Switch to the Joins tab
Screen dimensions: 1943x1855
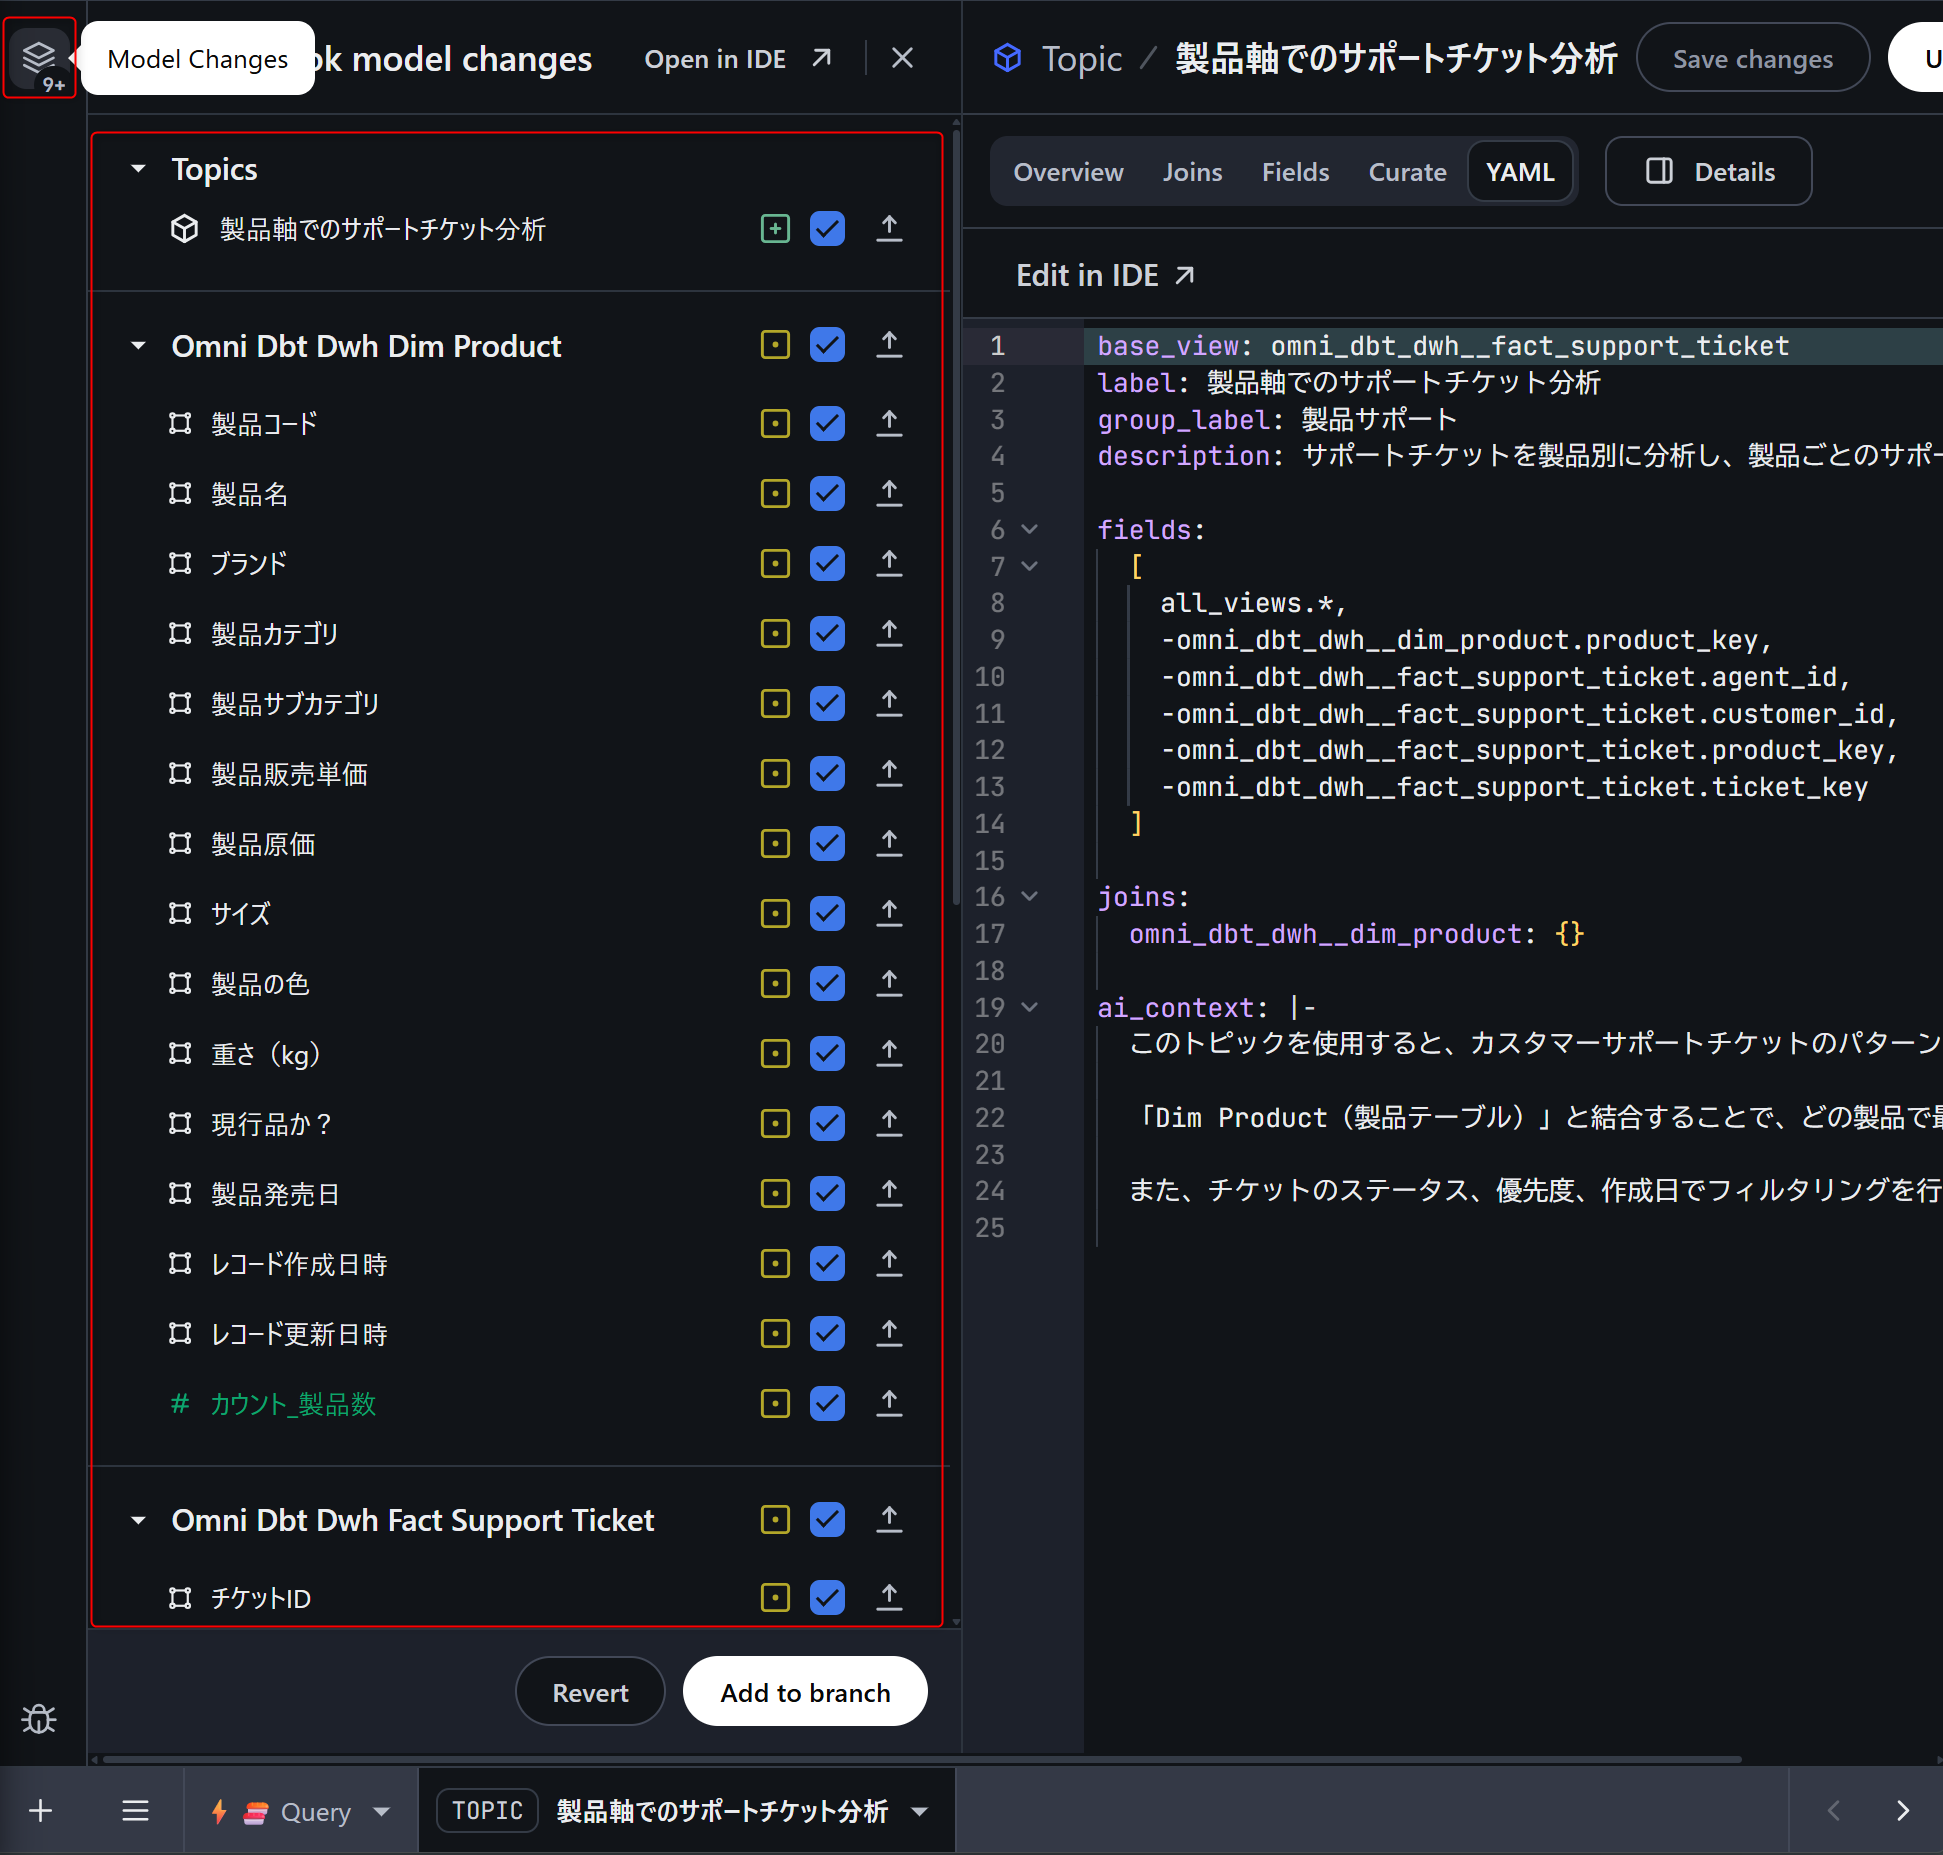coord(1192,172)
